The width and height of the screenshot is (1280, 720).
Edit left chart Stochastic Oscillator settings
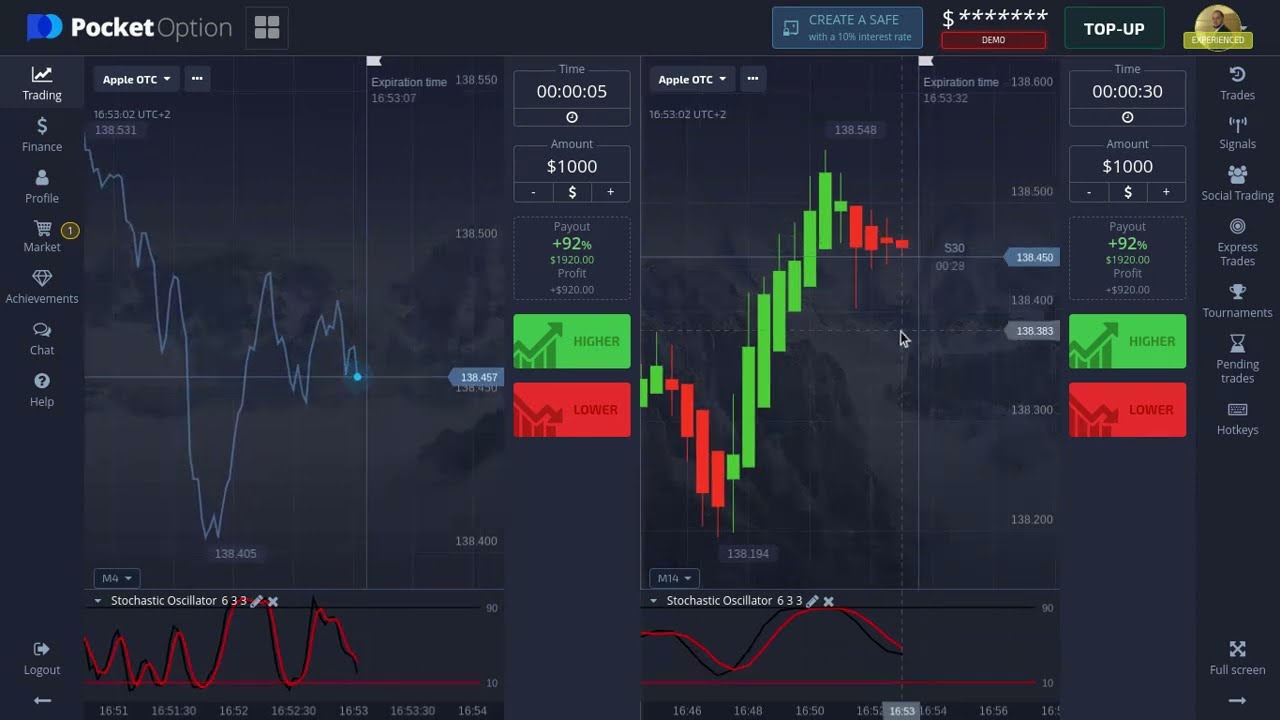pyautogui.click(x=256, y=601)
